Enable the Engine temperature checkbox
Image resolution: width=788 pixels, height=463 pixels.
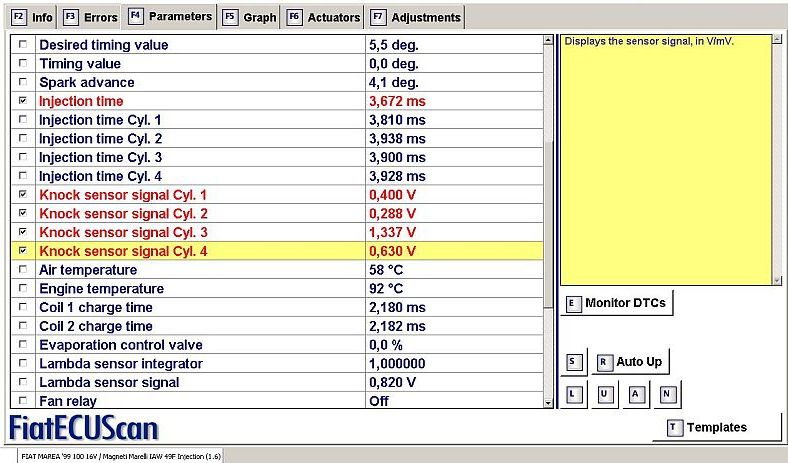[x=23, y=288]
